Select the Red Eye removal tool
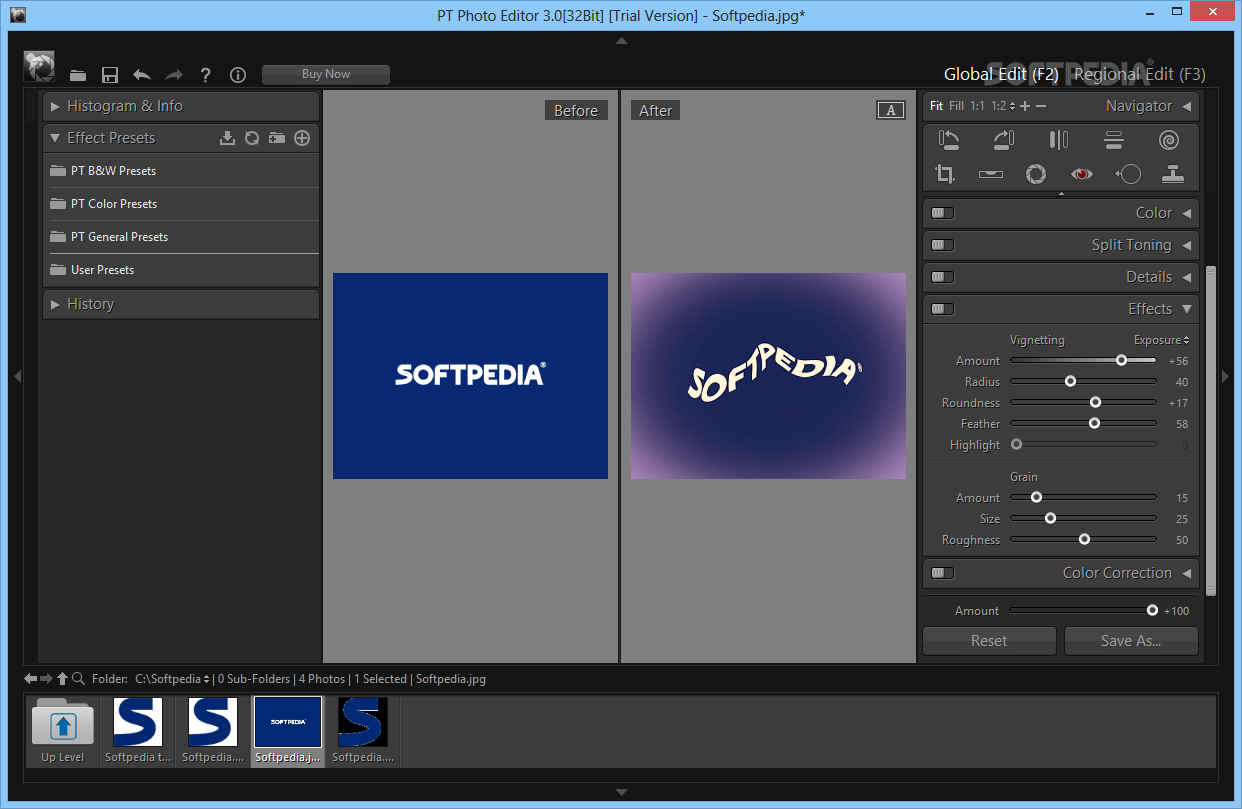This screenshot has width=1242, height=809. 1082,174
